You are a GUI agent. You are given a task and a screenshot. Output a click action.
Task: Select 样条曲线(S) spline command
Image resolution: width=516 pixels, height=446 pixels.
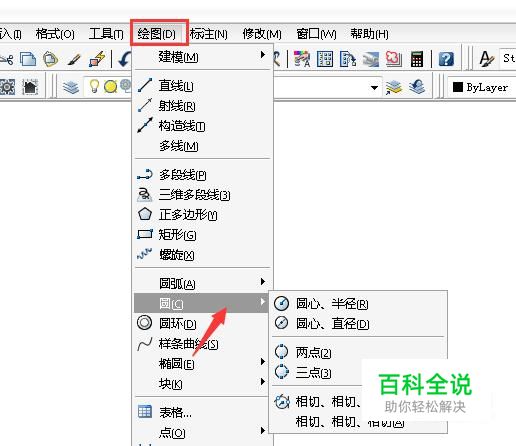click(202, 344)
